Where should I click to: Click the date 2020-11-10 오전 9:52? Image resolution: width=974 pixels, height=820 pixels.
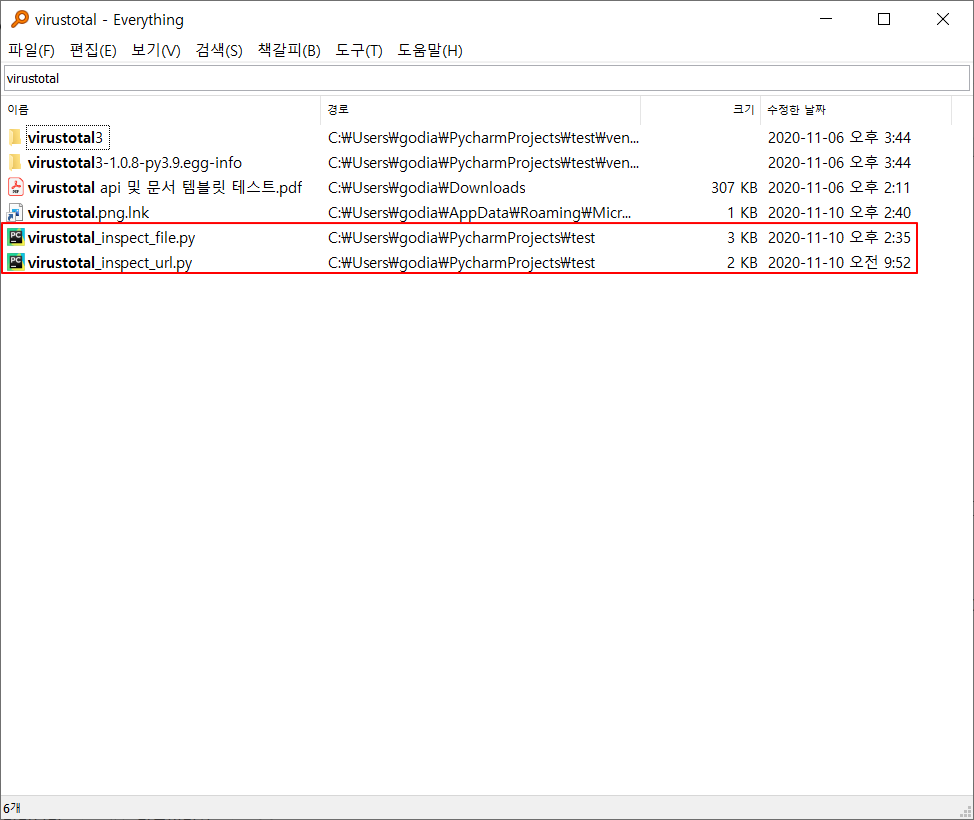[x=839, y=263]
